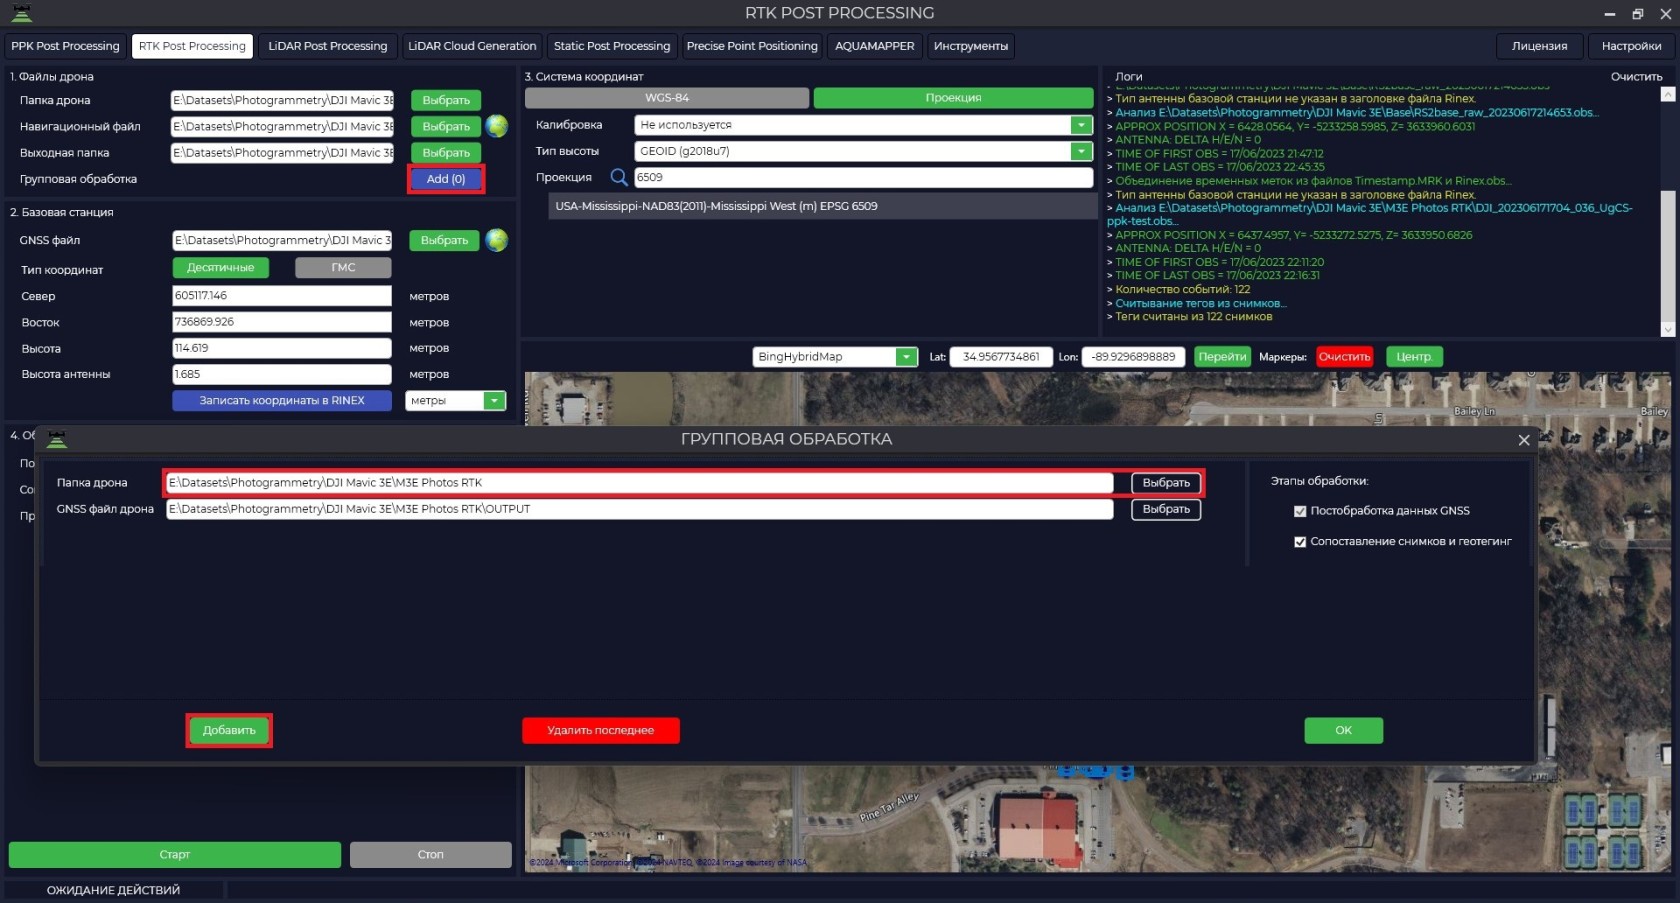Click Выбрать for GNSS файл in base station

[x=444, y=240]
